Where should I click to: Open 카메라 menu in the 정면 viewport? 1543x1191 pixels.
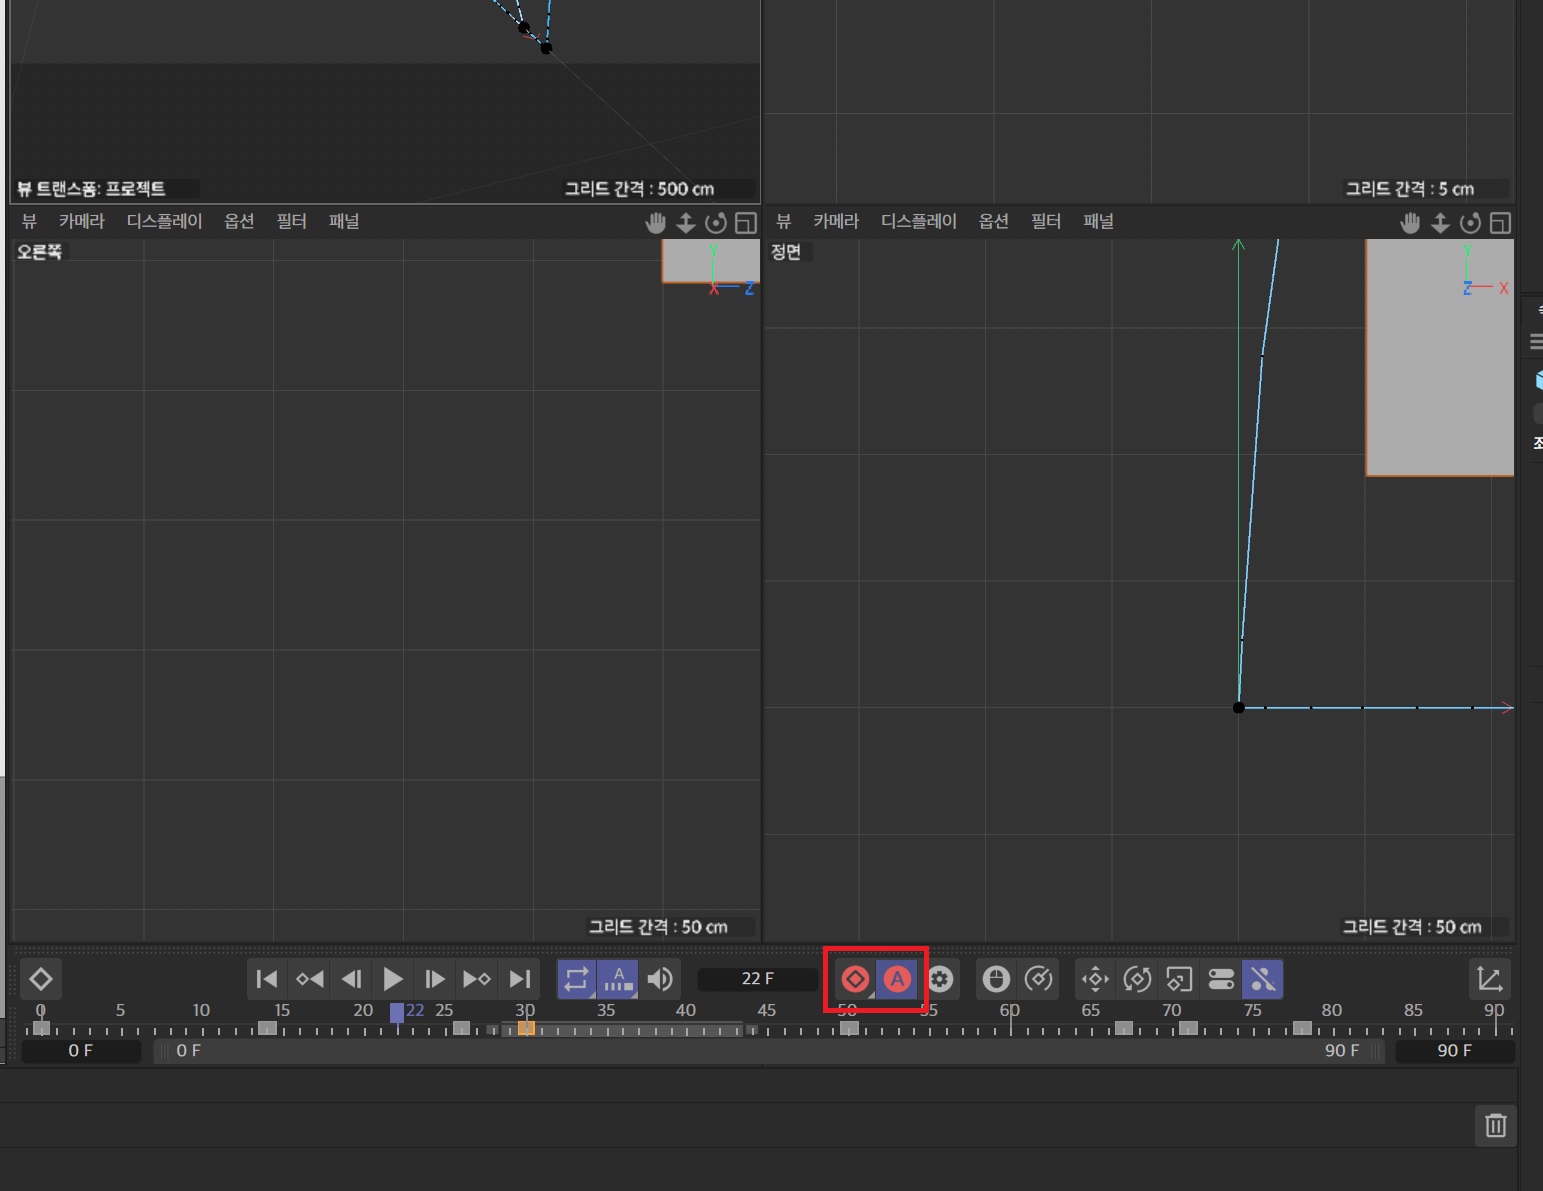(x=836, y=222)
